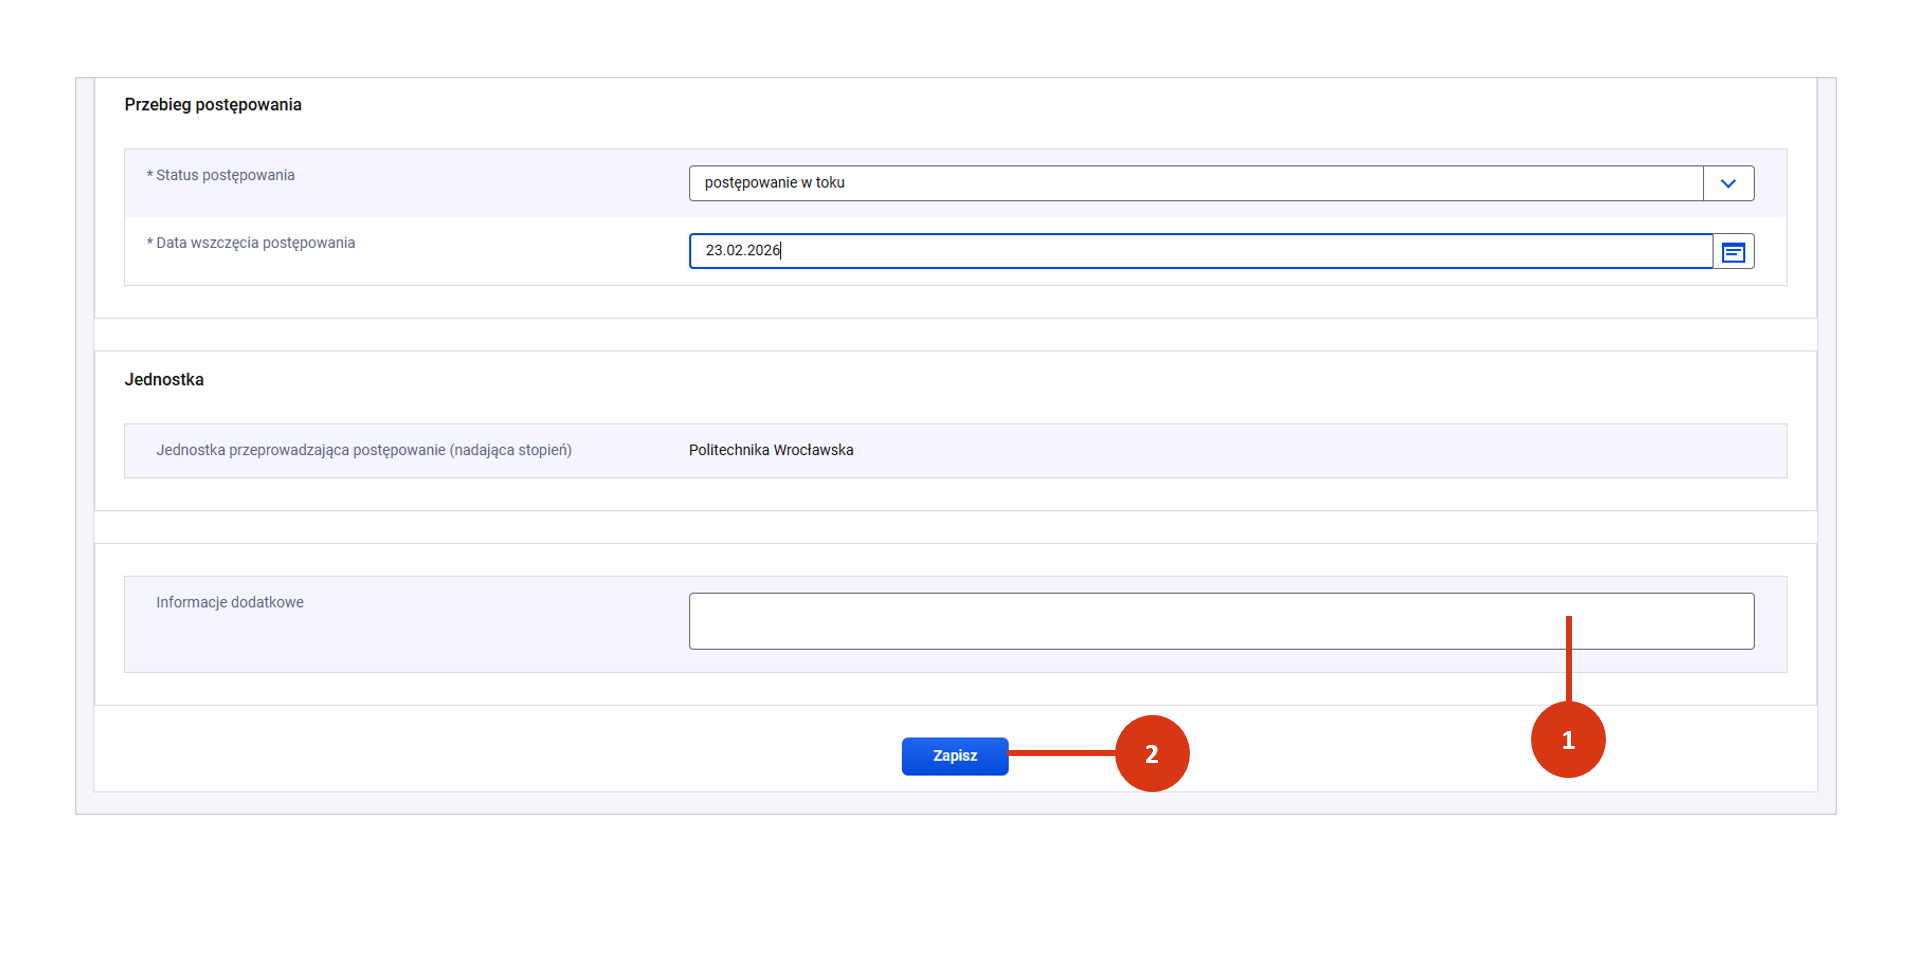The height and width of the screenshot is (964, 1915).
Task: Click the 'Status postępowania' field label
Action: coord(225,176)
